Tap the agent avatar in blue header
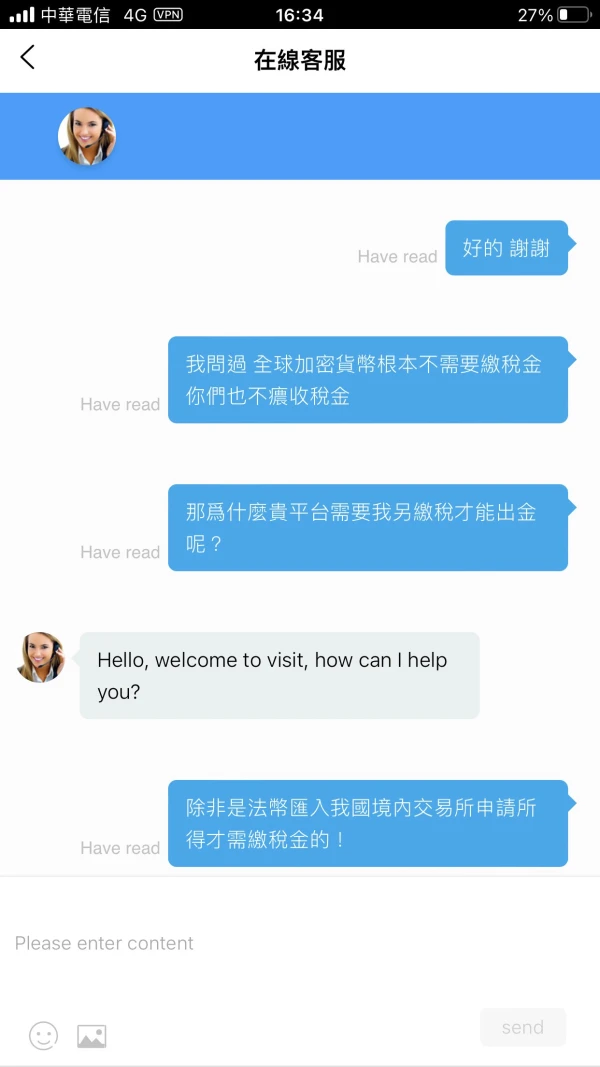The width and height of the screenshot is (600, 1067). 87,136
